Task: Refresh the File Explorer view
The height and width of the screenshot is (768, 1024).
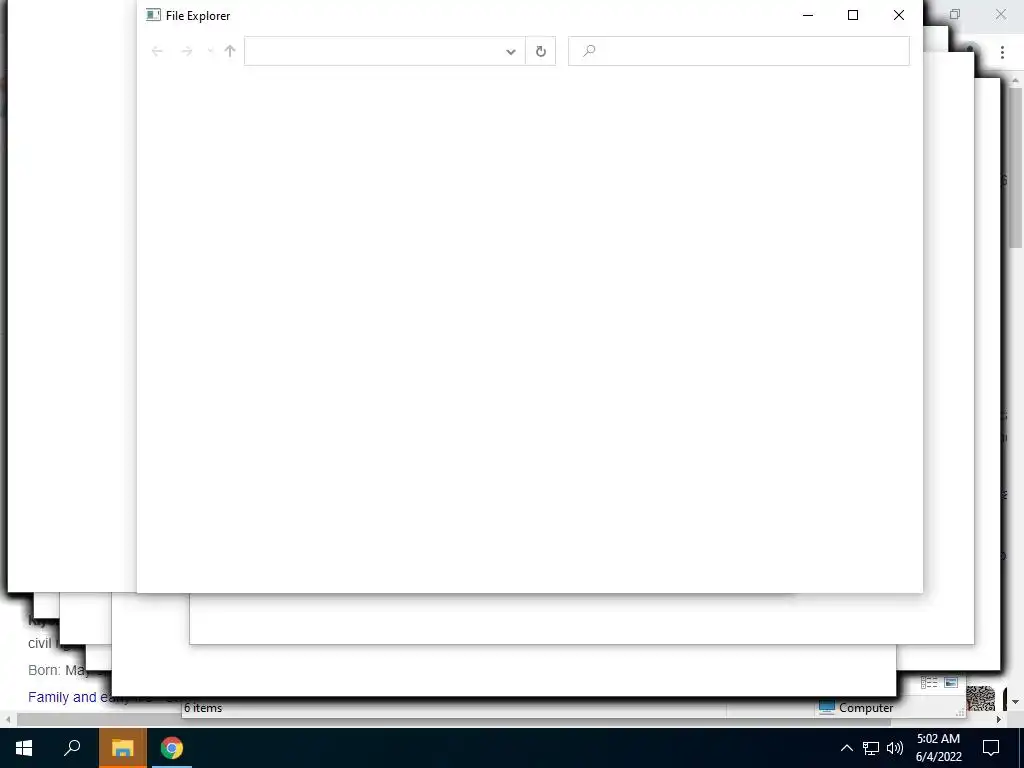Action: point(541,51)
